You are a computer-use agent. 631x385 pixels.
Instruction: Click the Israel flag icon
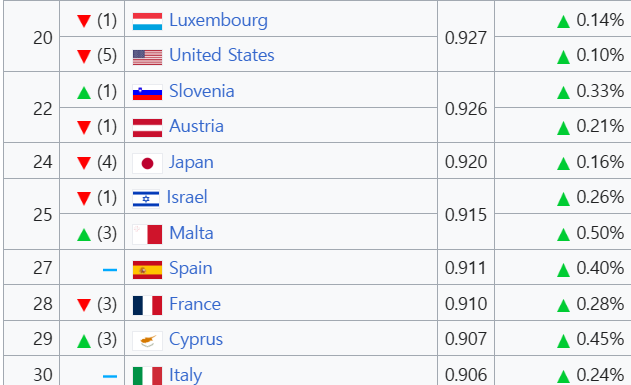tap(146, 199)
